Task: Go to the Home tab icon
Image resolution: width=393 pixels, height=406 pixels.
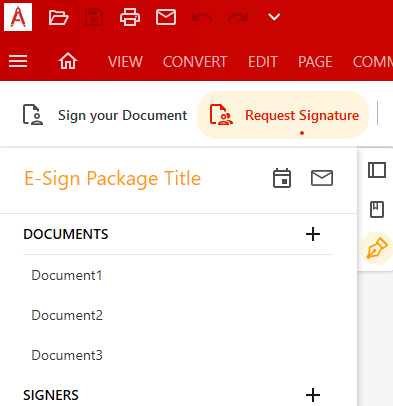Action: (x=68, y=61)
